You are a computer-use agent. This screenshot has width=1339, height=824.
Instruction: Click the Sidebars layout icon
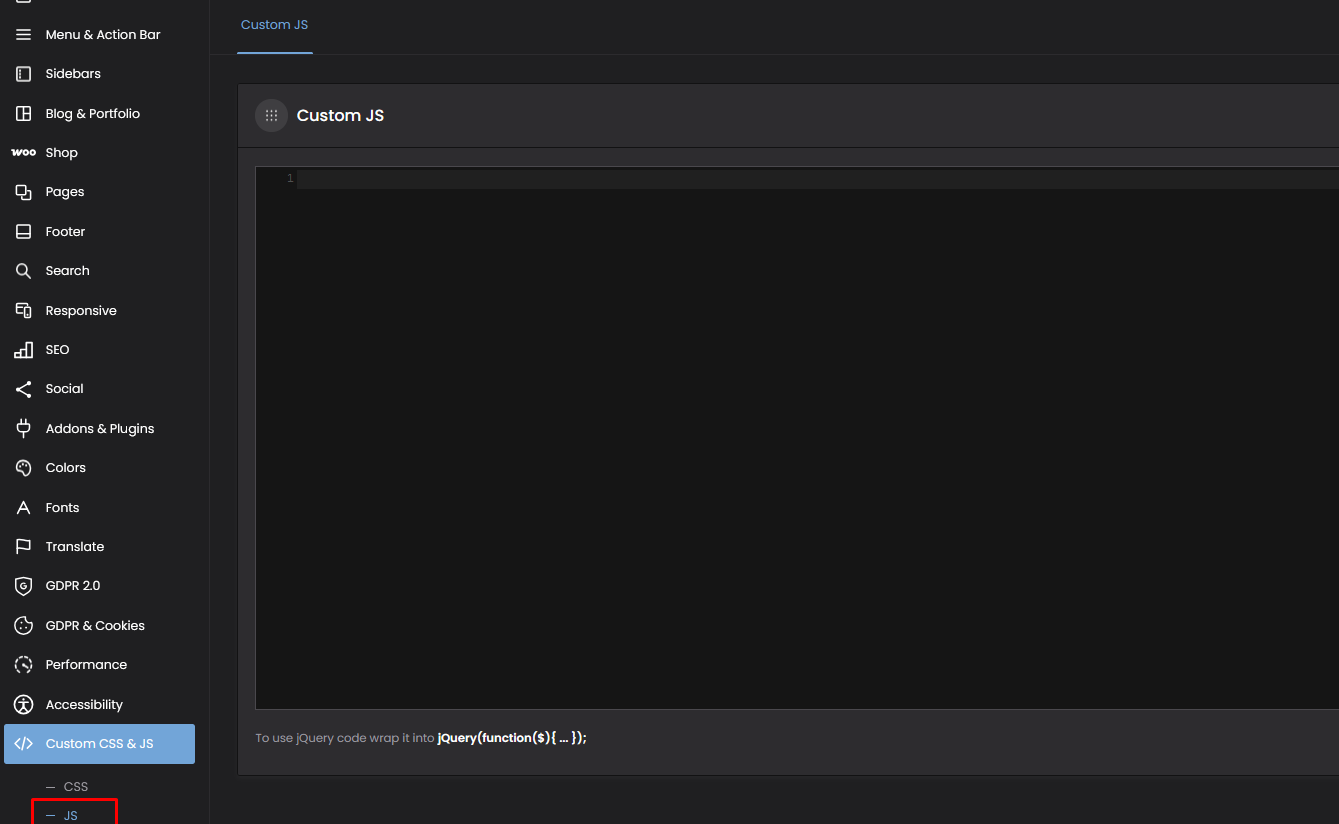point(24,74)
